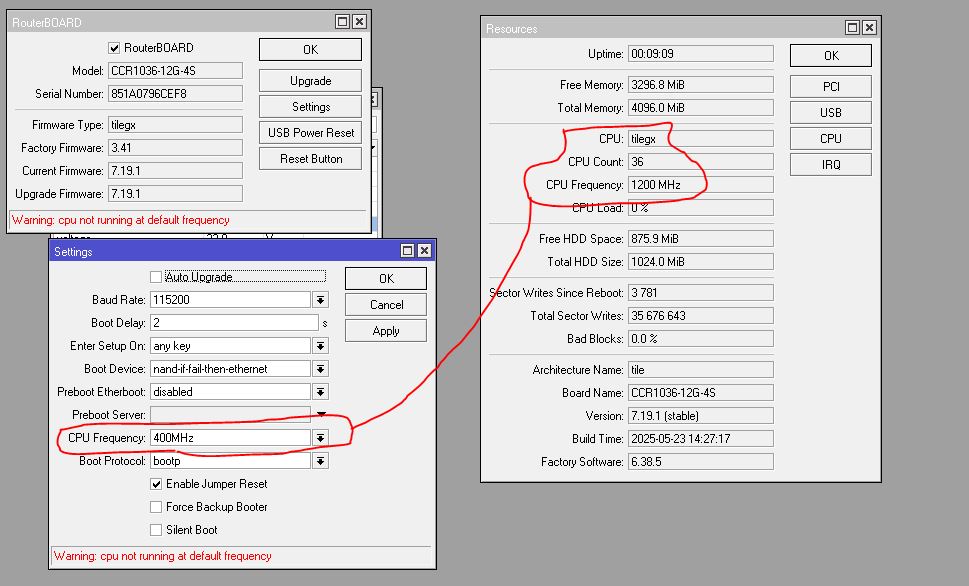This screenshot has height=586, width=969.
Task: Click OK in the Settings window
Action: [x=386, y=279]
